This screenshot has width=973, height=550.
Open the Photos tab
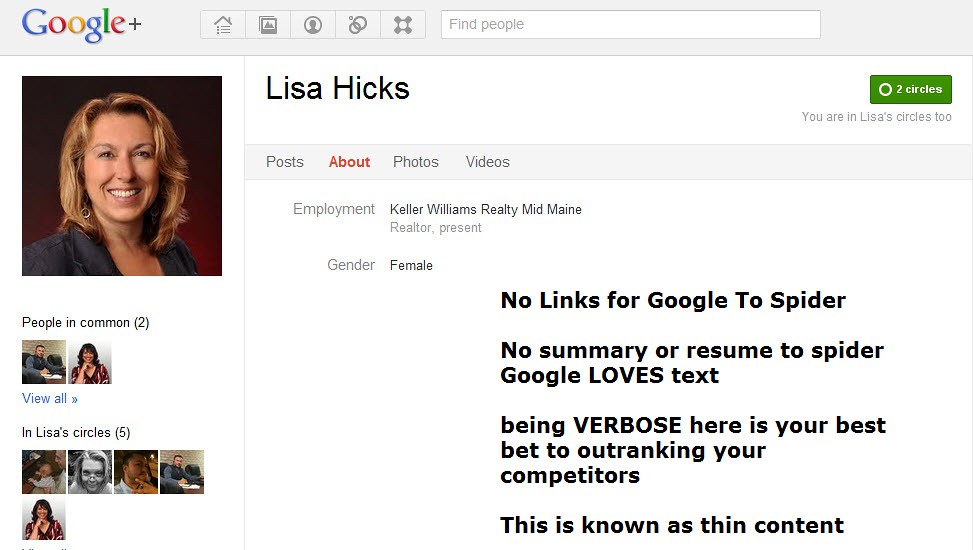click(416, 162)
